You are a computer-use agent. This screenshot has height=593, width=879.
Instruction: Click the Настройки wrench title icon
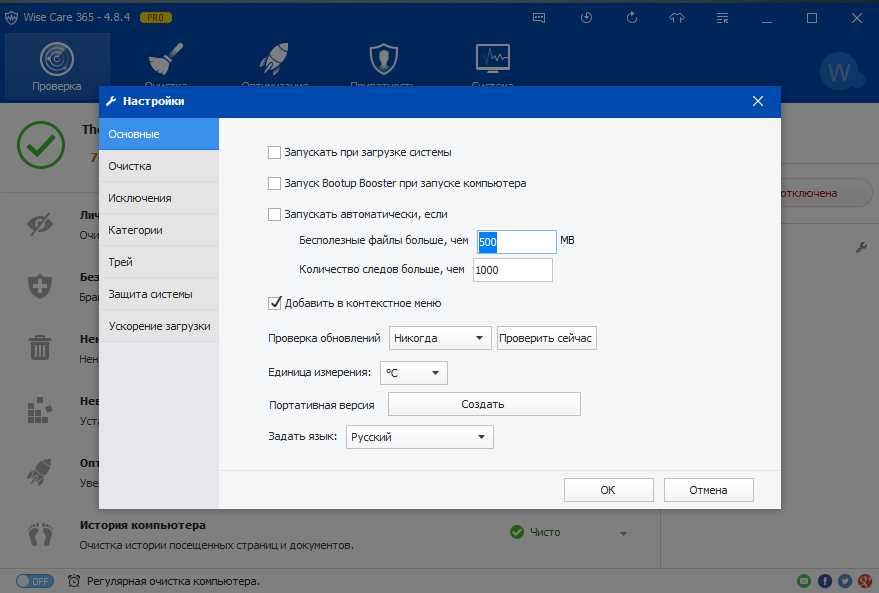click(x=111, y=101)
